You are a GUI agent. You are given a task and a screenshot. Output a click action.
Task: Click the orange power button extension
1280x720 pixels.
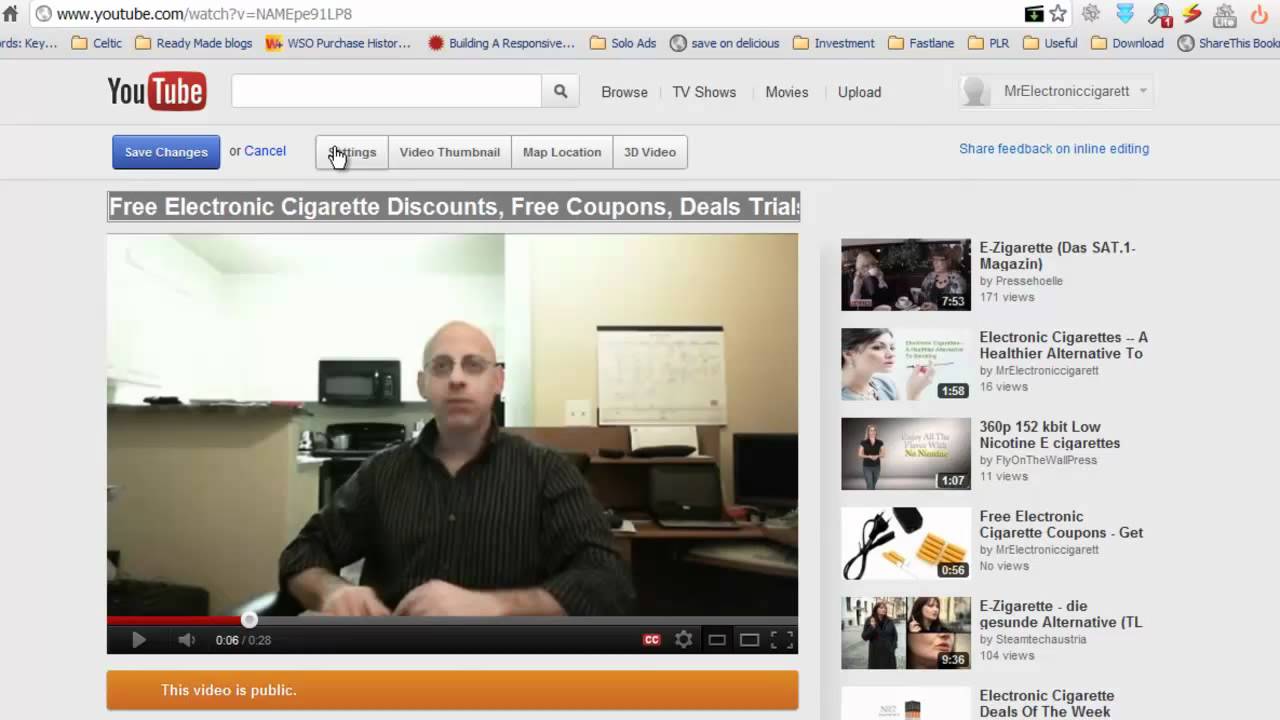[x=1259, y=14]
